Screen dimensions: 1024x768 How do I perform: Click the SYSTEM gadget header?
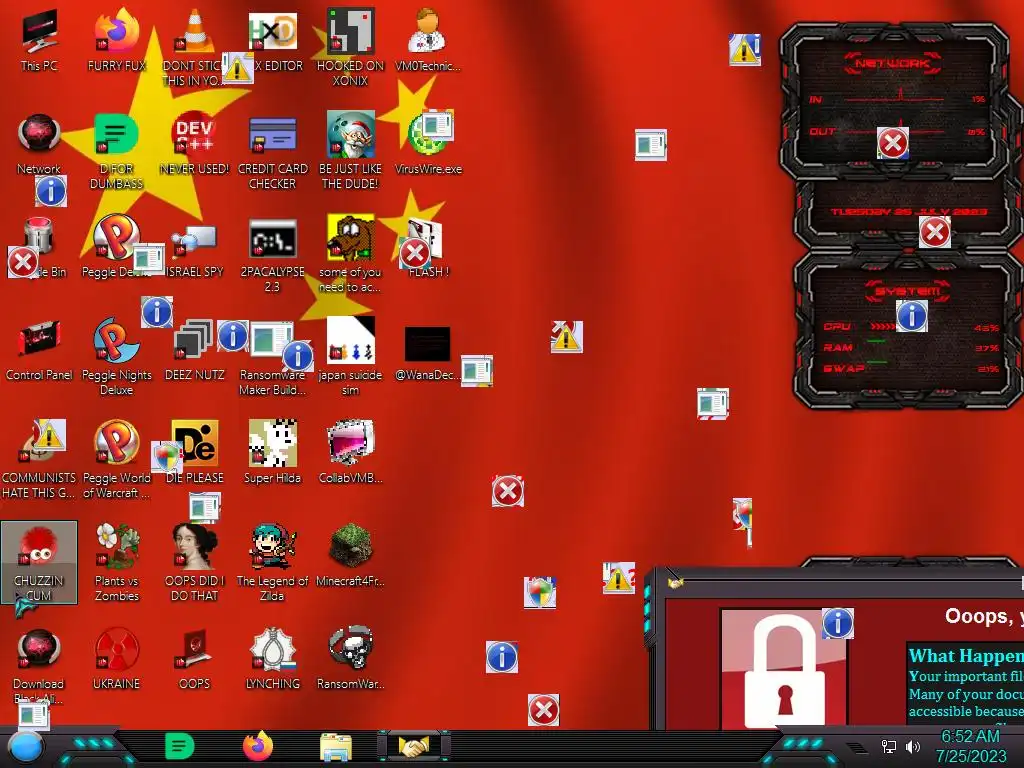click(x=907, y=291)
